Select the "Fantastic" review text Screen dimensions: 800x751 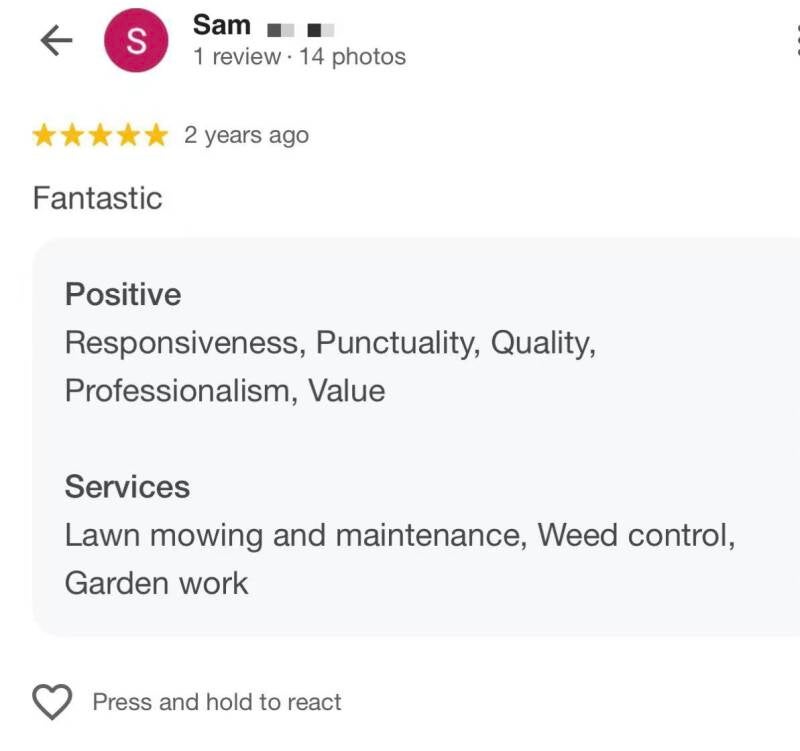[x=97, y=198]
